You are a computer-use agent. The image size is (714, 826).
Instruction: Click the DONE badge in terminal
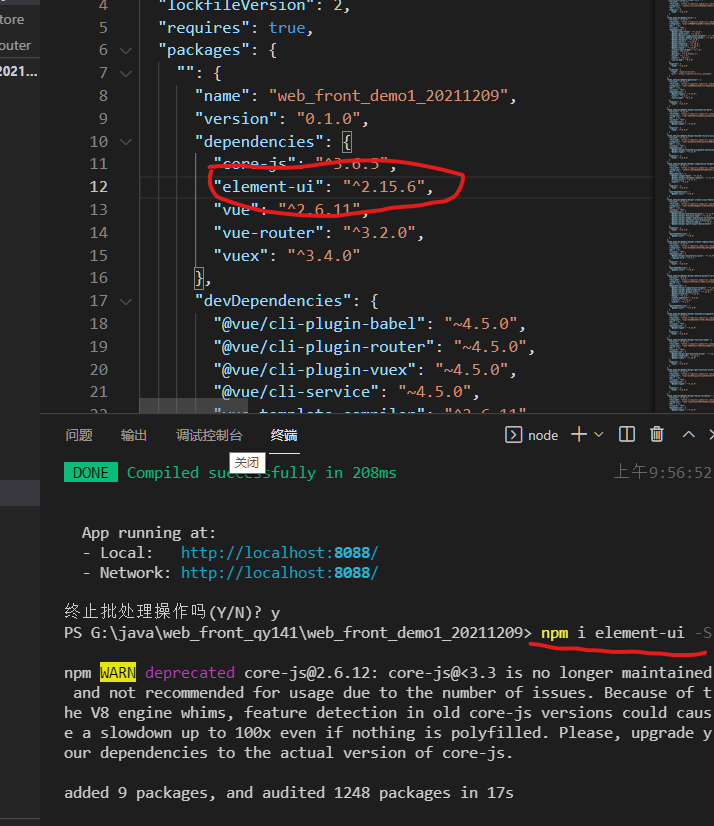[x=91, y=473]
